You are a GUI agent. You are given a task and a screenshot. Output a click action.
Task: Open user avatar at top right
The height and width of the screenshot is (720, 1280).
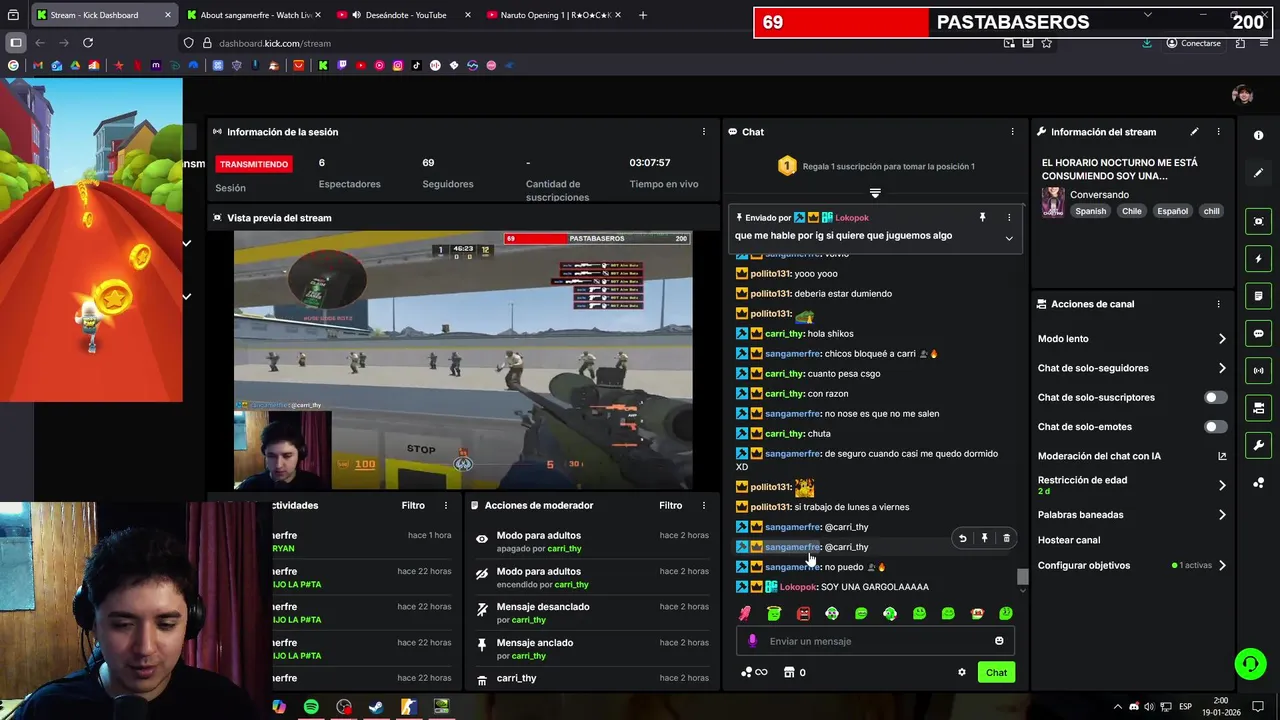pyautogui.click(x=1242, y=94)
